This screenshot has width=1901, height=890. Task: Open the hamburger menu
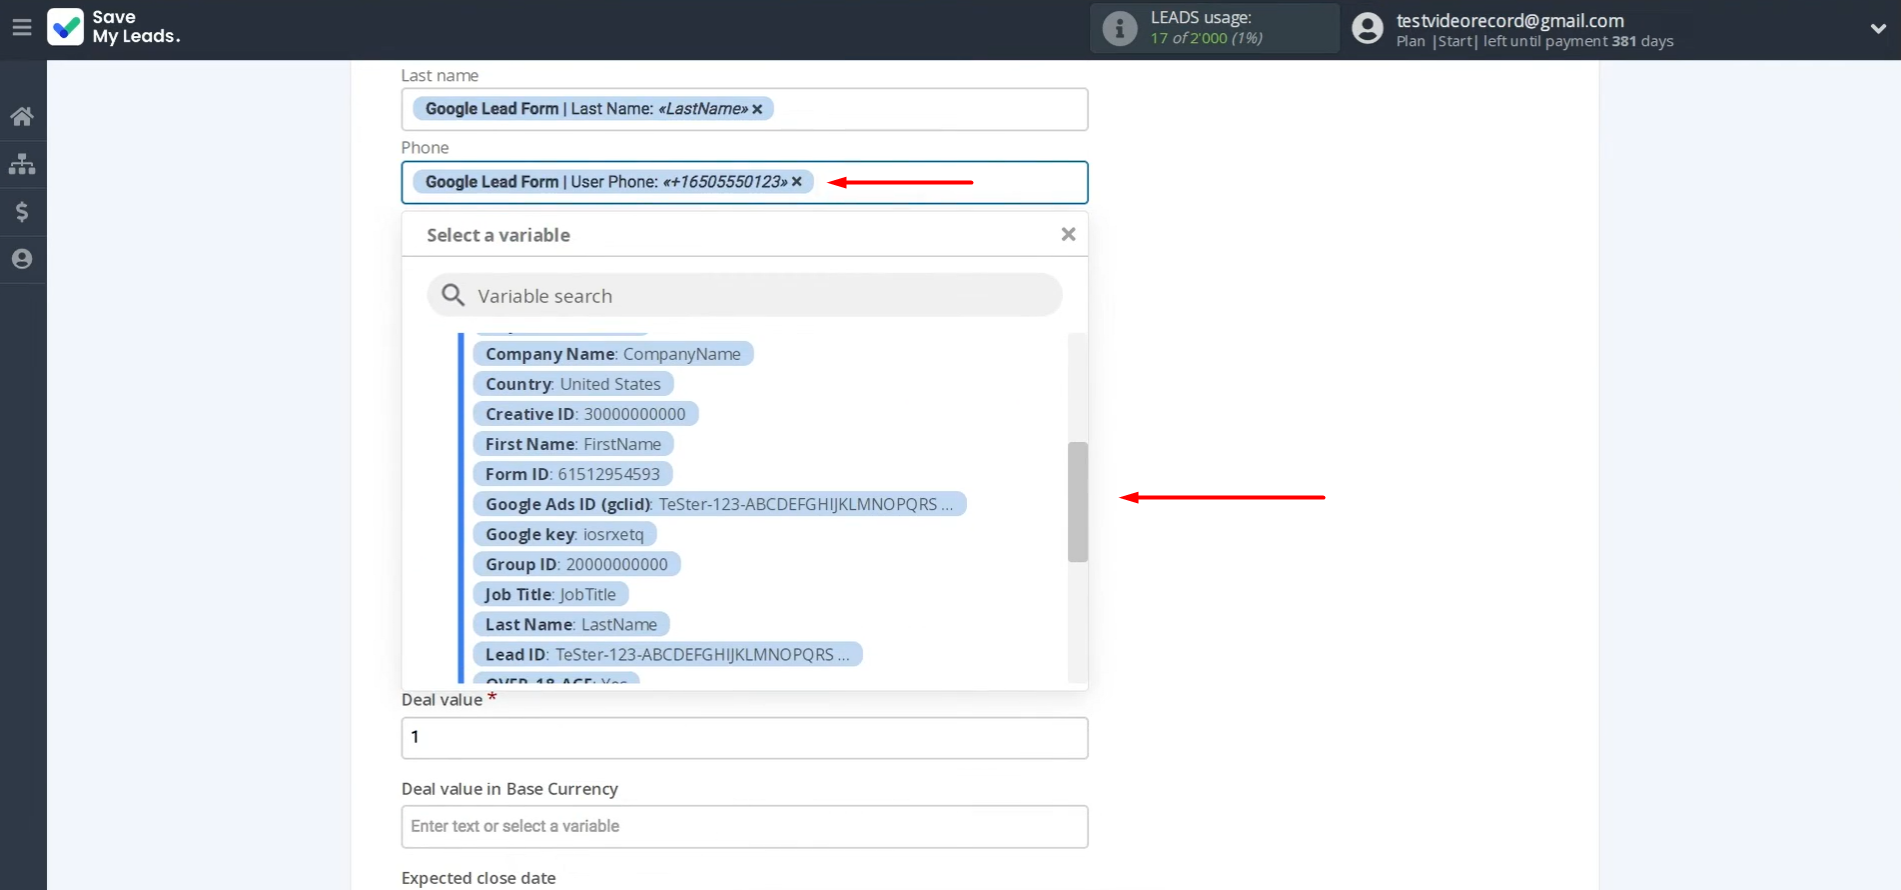21,27
